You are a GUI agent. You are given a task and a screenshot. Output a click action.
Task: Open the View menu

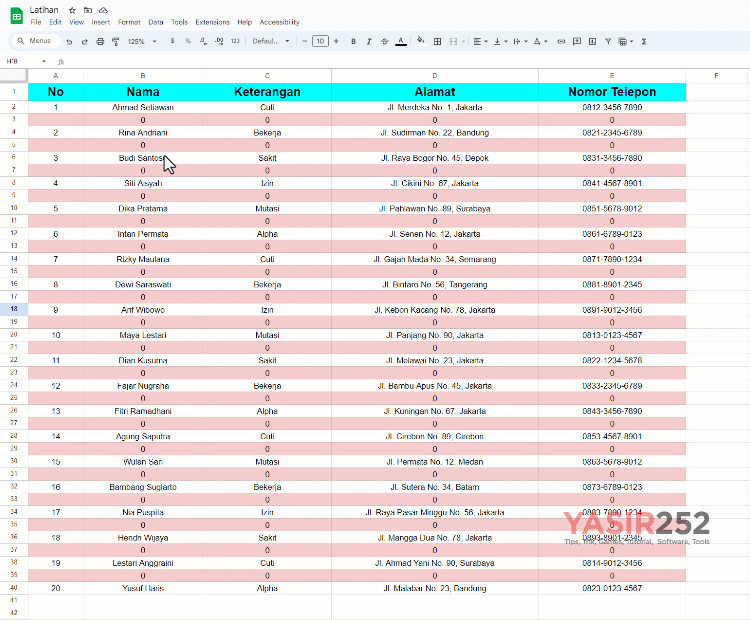(x=77, y=22)
